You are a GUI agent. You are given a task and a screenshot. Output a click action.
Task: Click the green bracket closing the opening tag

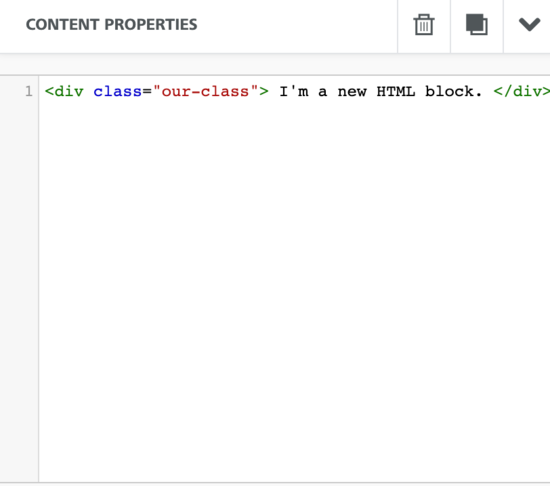(x=264, y=92)
